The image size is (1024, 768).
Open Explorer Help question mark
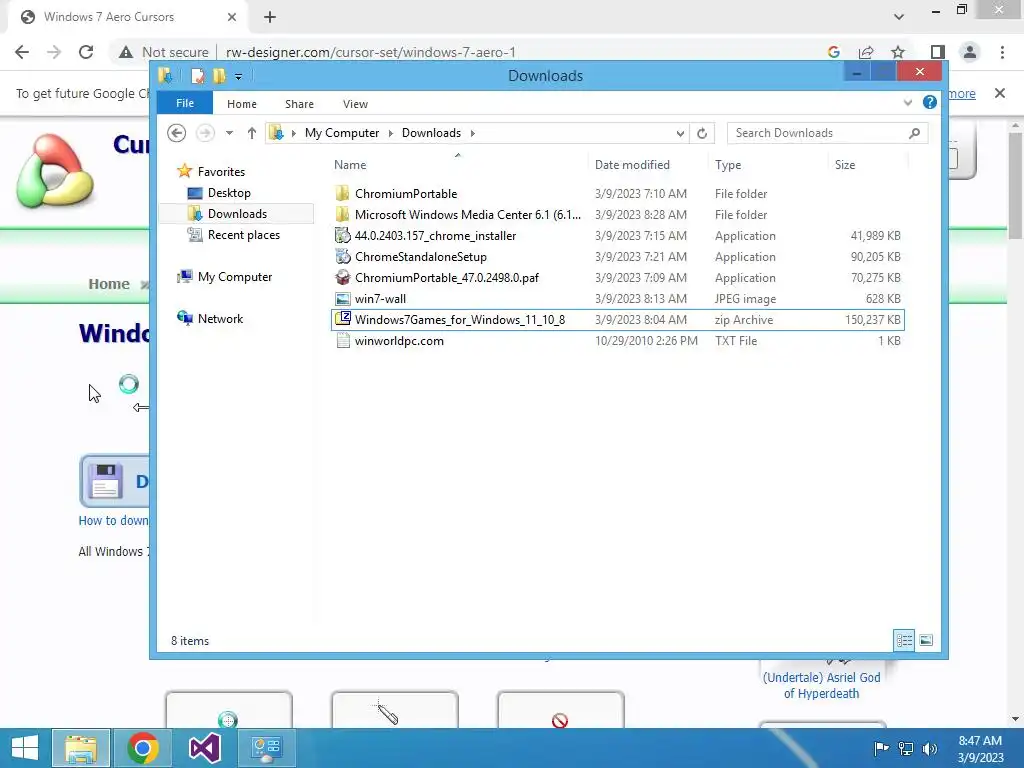929,103
